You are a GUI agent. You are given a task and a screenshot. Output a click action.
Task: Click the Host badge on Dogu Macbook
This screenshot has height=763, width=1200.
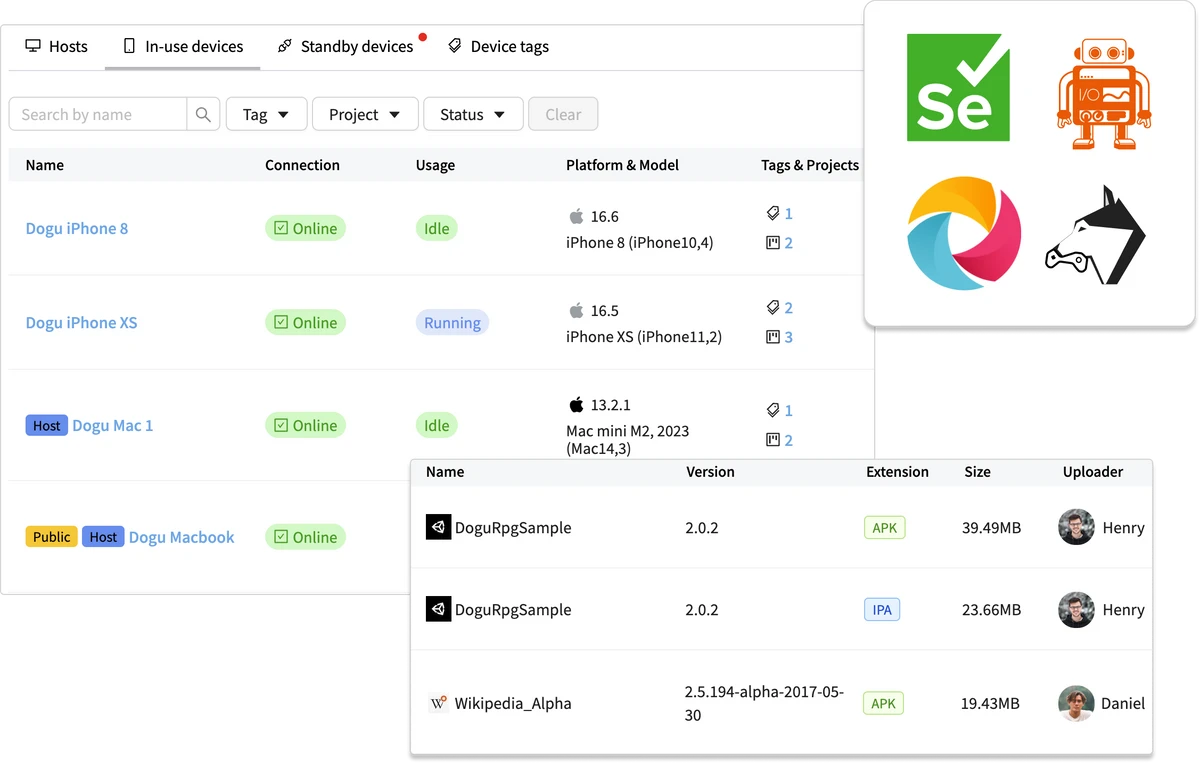tap(103, 537)
